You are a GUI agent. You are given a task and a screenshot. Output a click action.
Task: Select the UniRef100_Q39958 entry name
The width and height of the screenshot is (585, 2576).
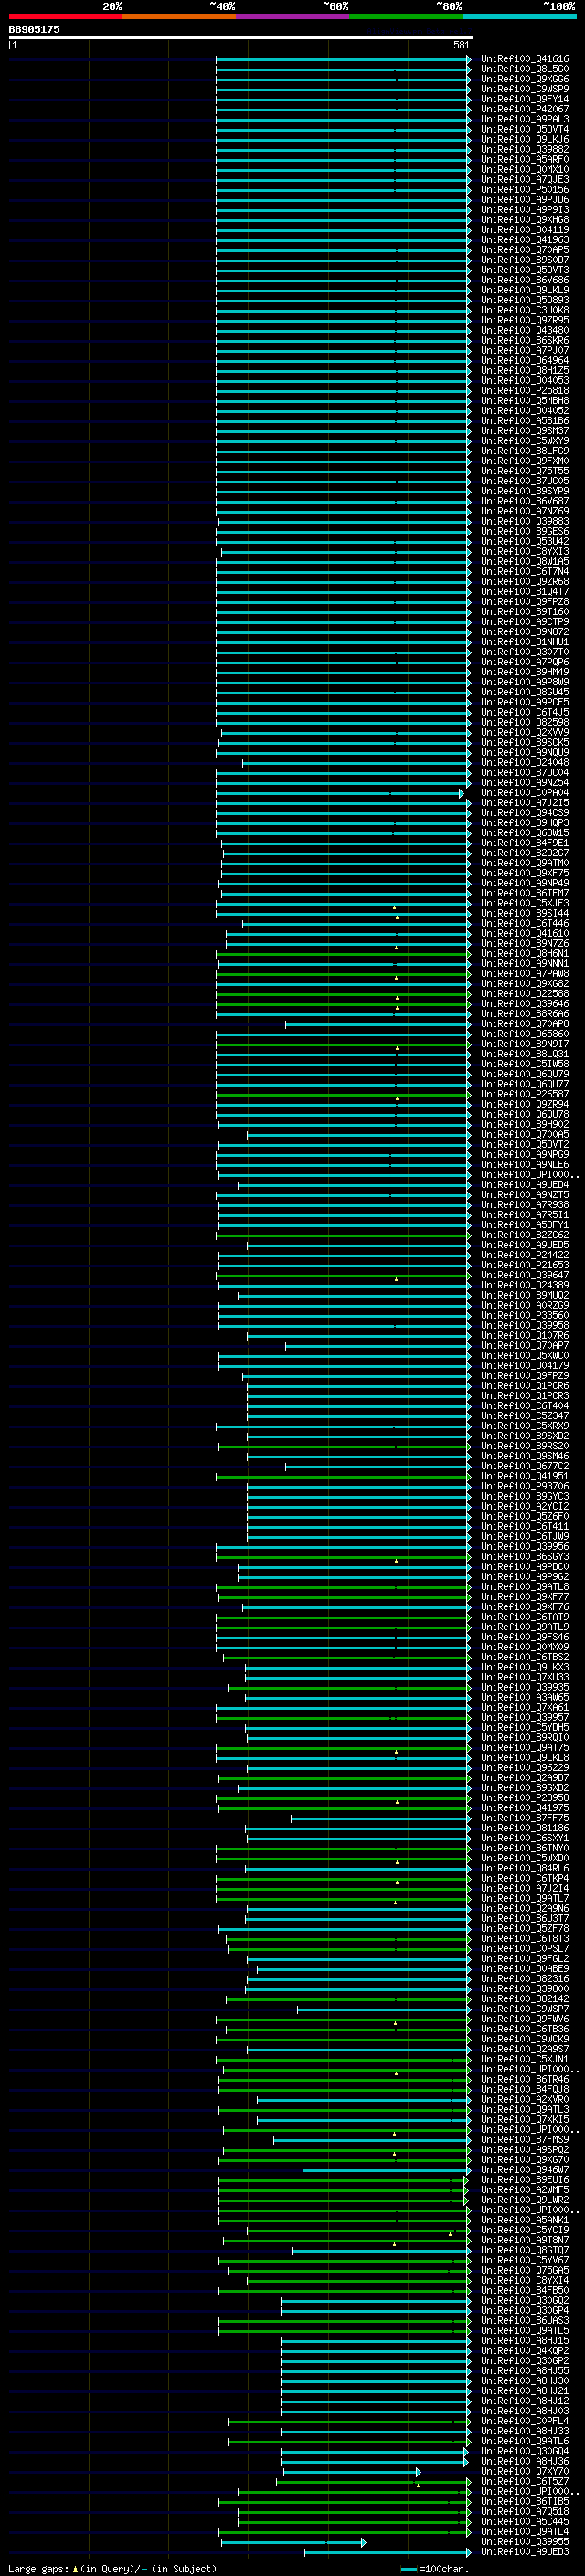point(525,1325)
